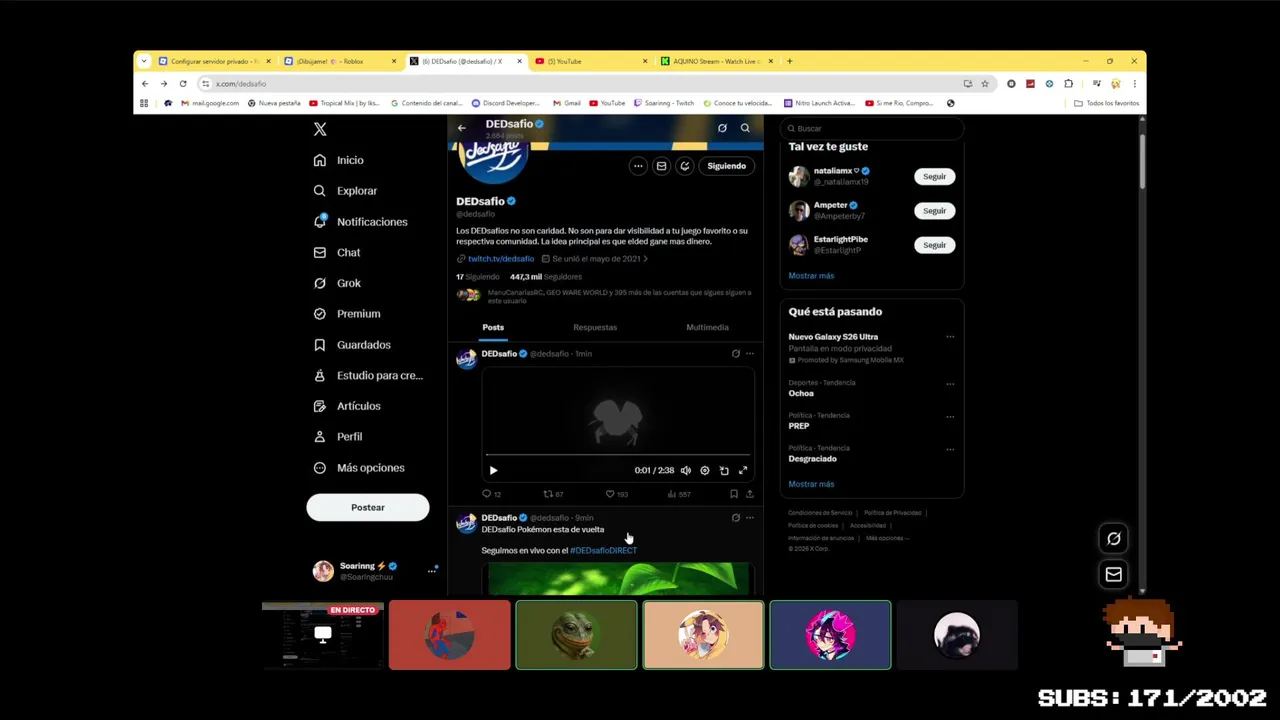Switch to the Multimedia tab

707,327
